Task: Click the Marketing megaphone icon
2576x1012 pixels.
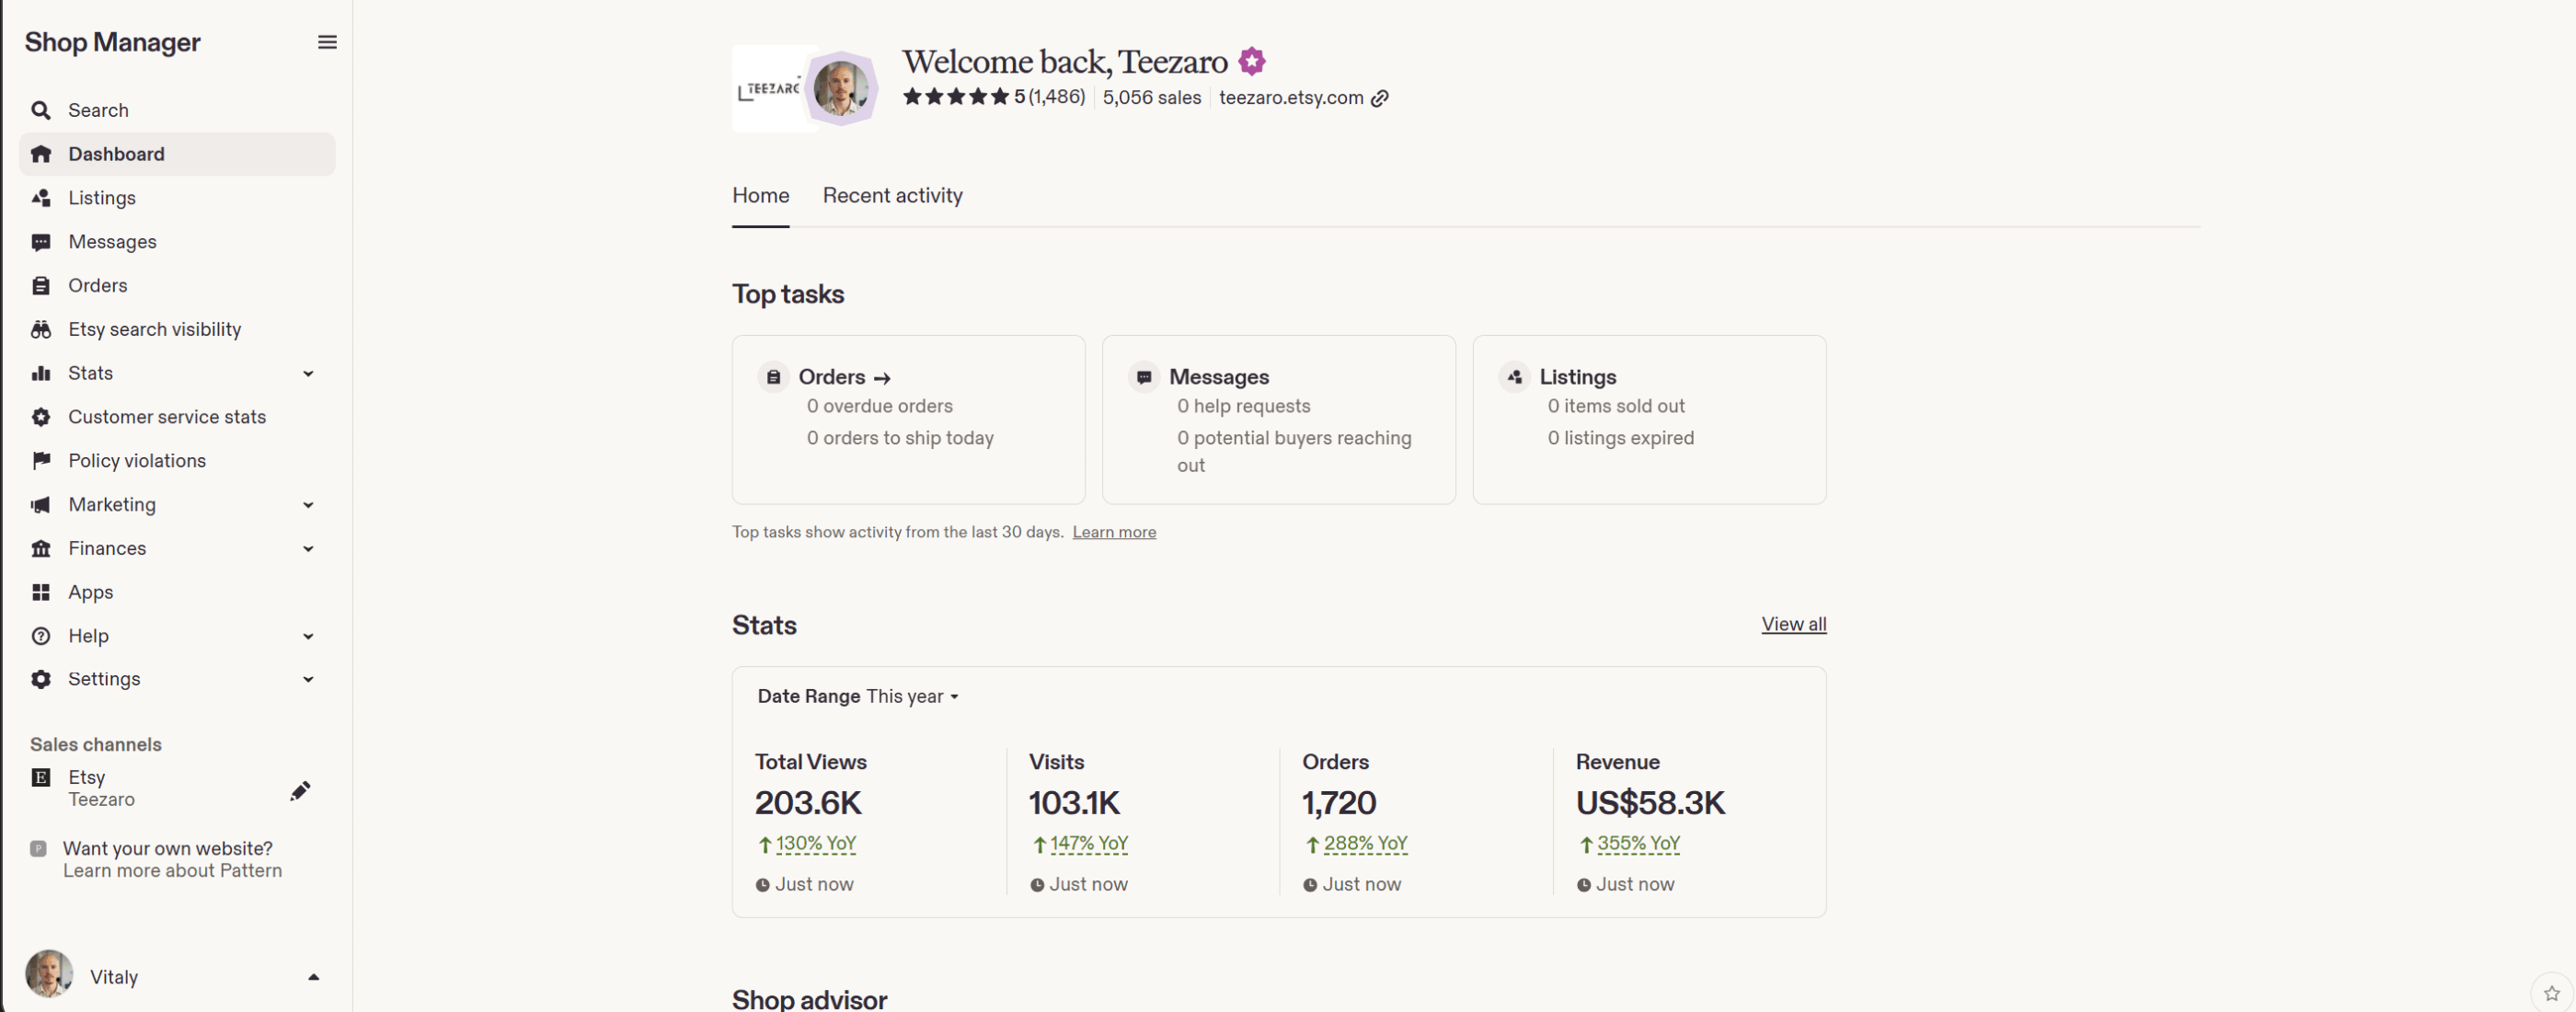Action: coord(41,505)
